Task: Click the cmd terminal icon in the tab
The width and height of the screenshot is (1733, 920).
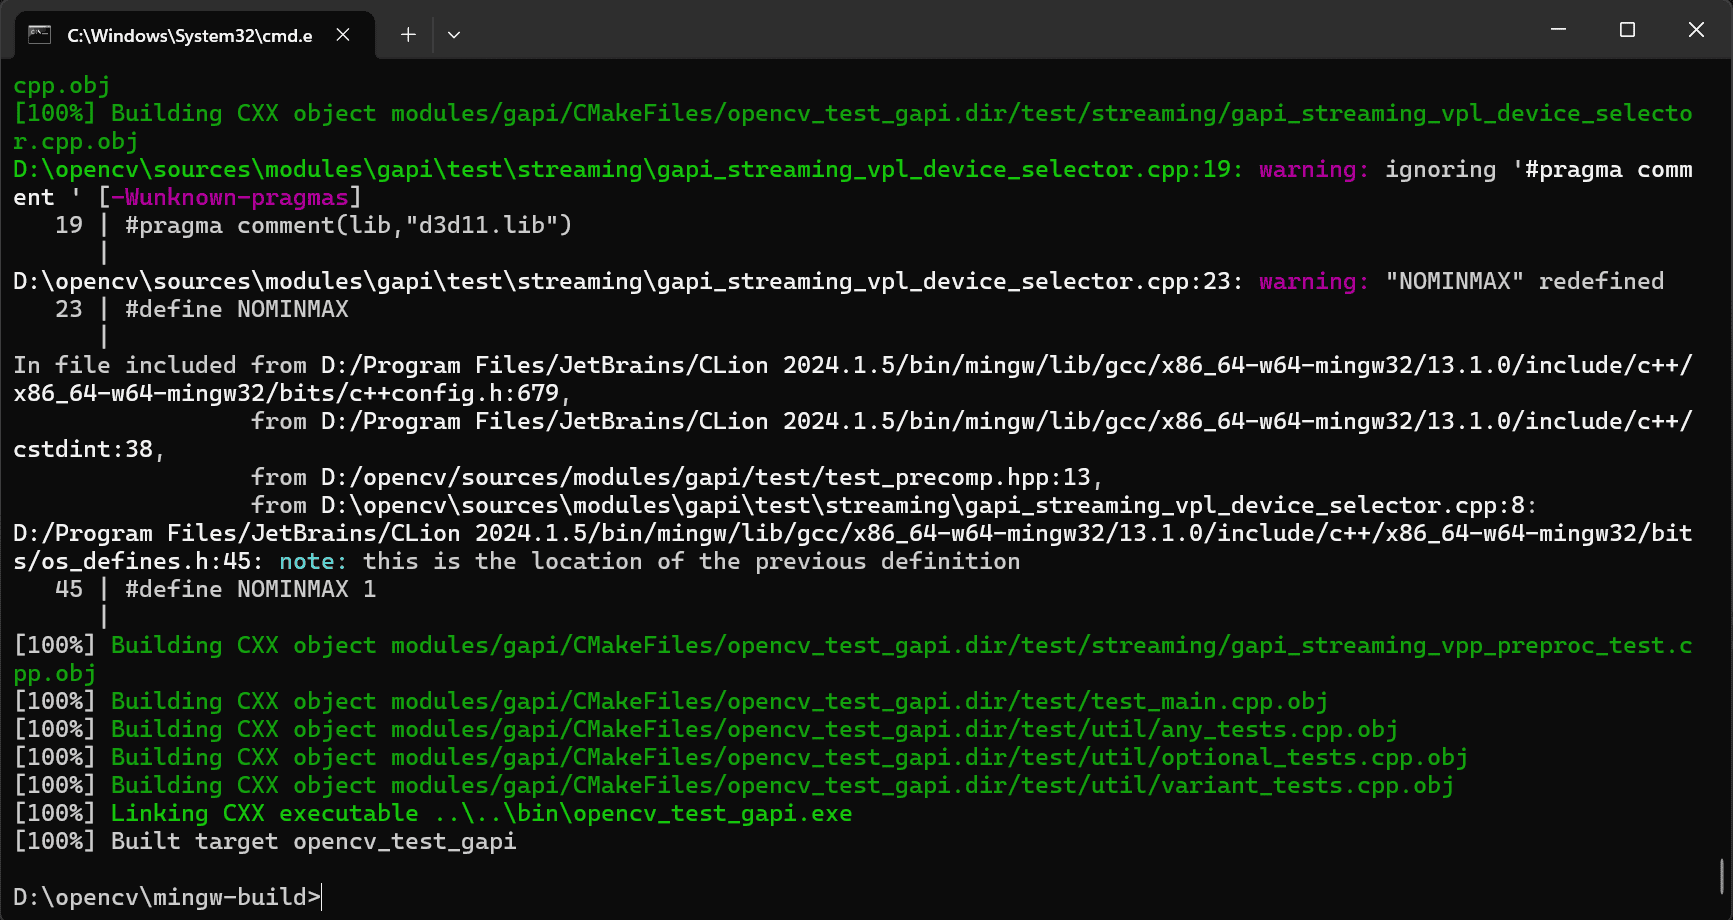Action: coord(39,35)
